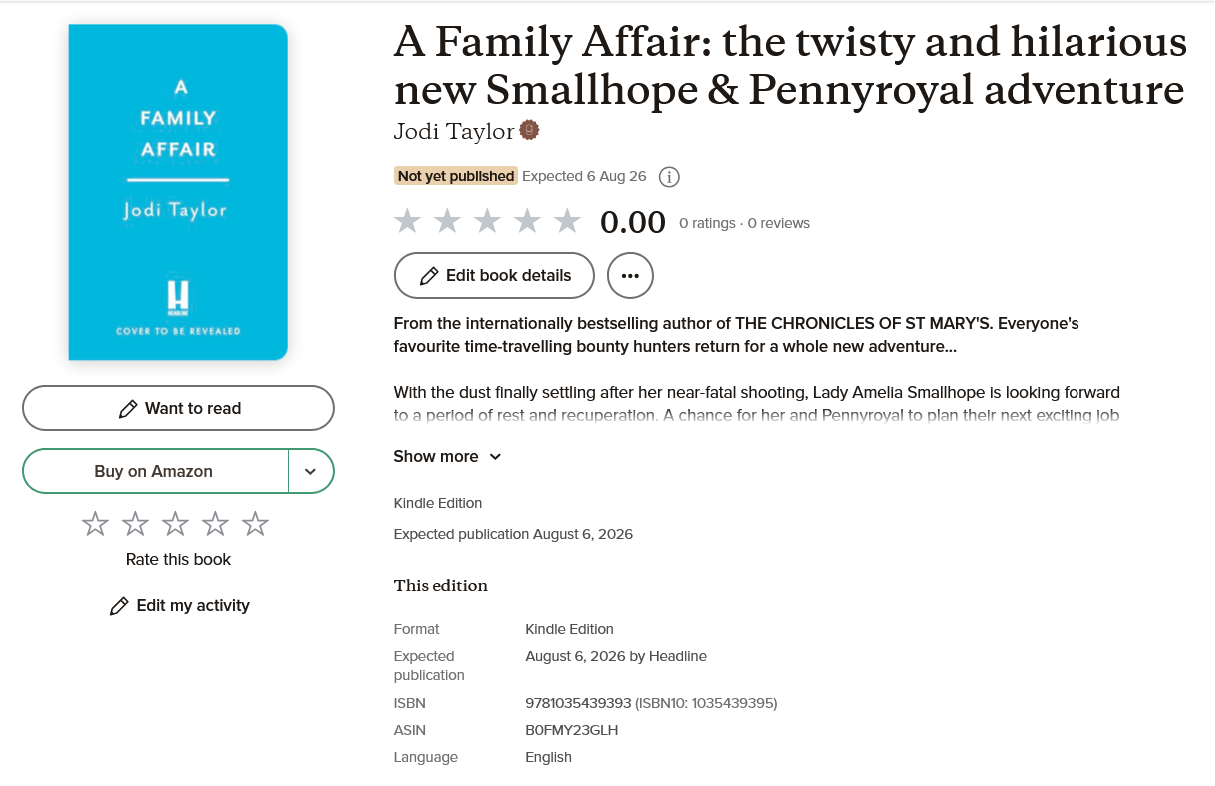Click the 0 ratings · 0 reviews text
Image resolution: width=1215 pixels, height=786 pixels.
pyautogui.click(x=744, y=223)
